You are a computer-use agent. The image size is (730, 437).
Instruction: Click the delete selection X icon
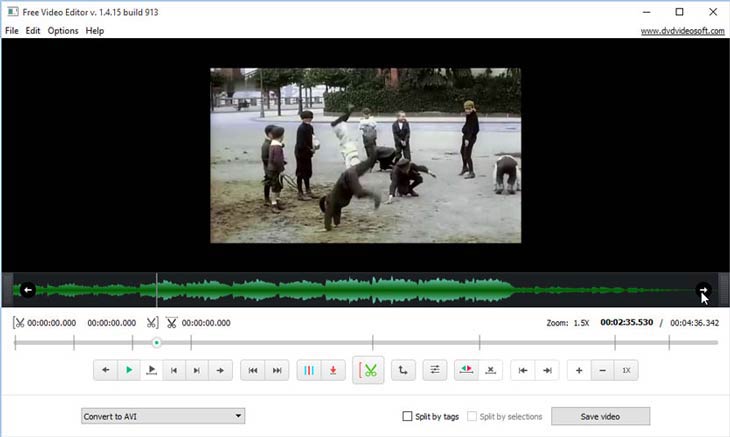pyautogui.click(x=490, y=370)
